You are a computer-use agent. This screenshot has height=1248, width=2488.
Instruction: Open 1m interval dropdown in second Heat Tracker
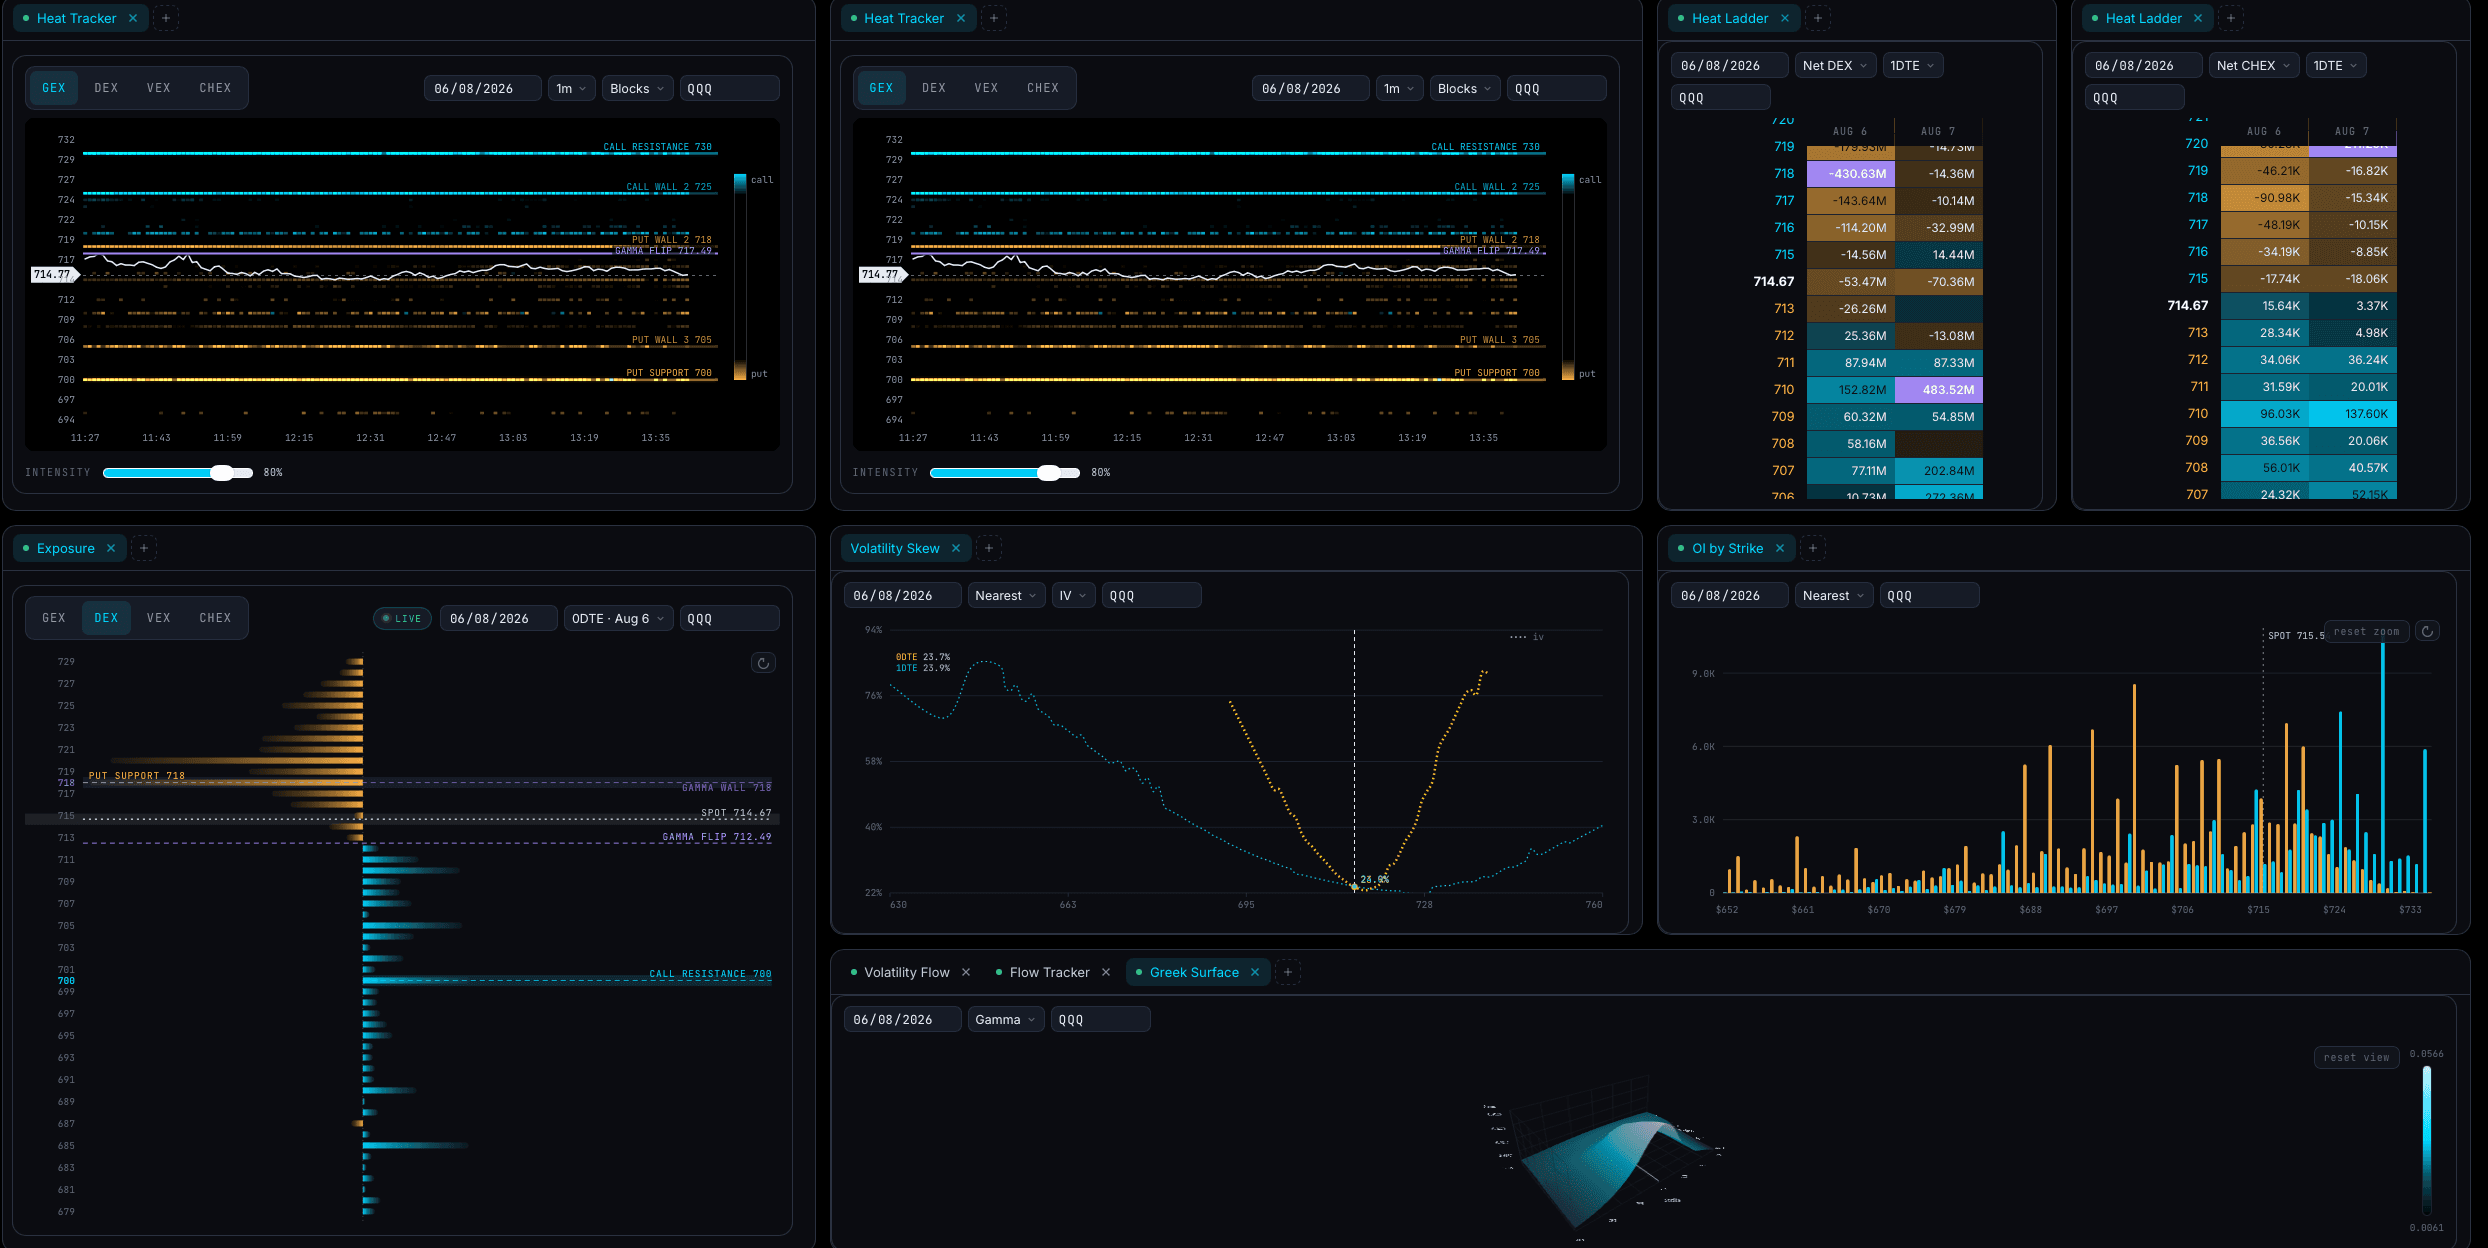1399,88
